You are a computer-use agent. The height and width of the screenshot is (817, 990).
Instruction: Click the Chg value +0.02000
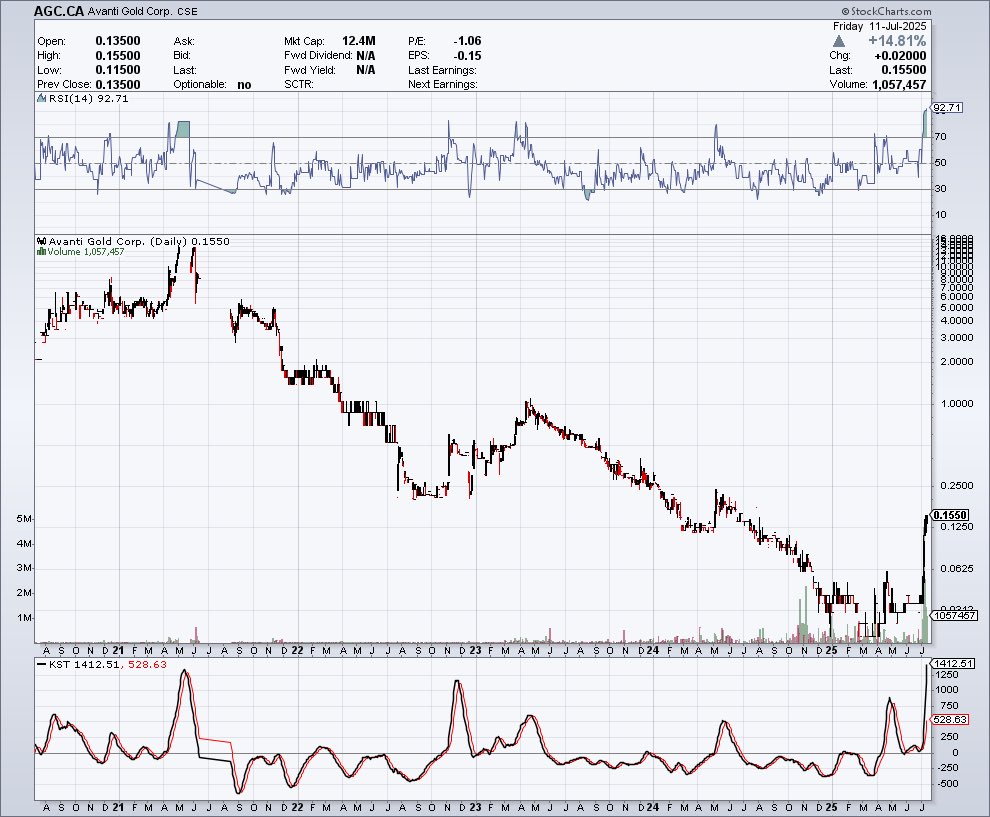(900, 56)
